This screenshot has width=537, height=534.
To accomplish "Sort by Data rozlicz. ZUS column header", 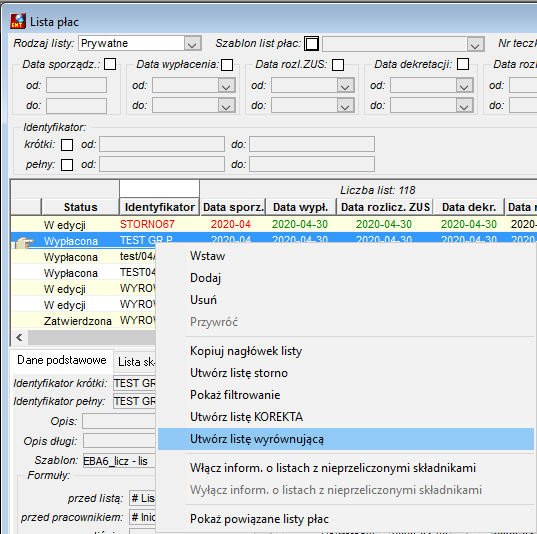I will (x=385, y=207).
